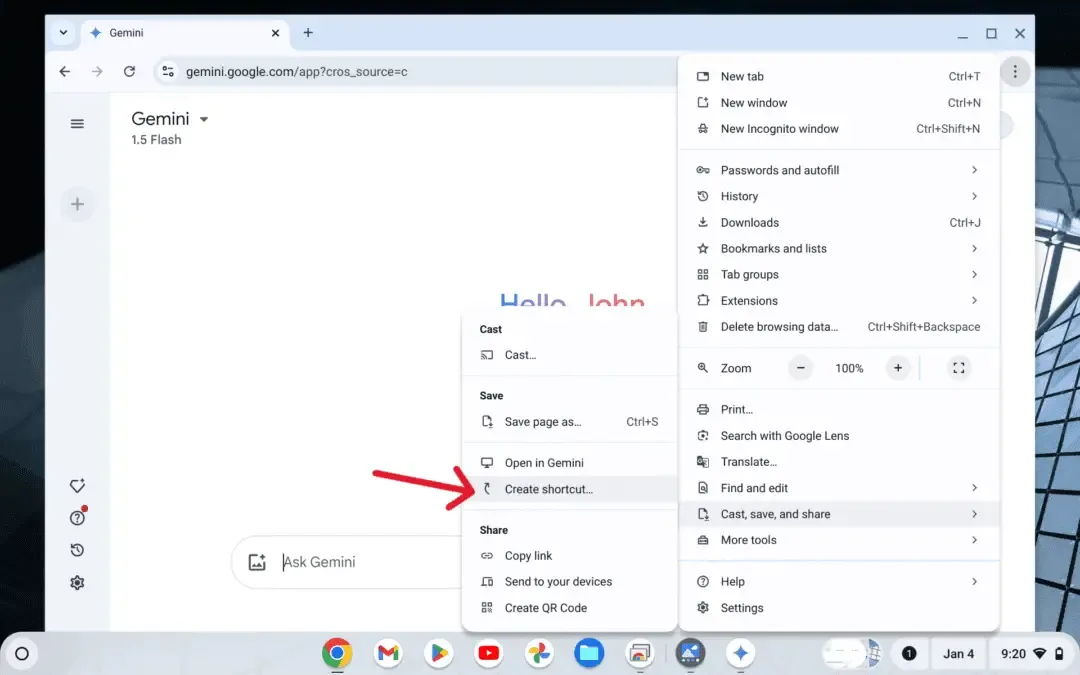Expand Passwords and autofill submenu
Screen dimensions: 1080x675
pyautogui.click(x=839, y=170)
